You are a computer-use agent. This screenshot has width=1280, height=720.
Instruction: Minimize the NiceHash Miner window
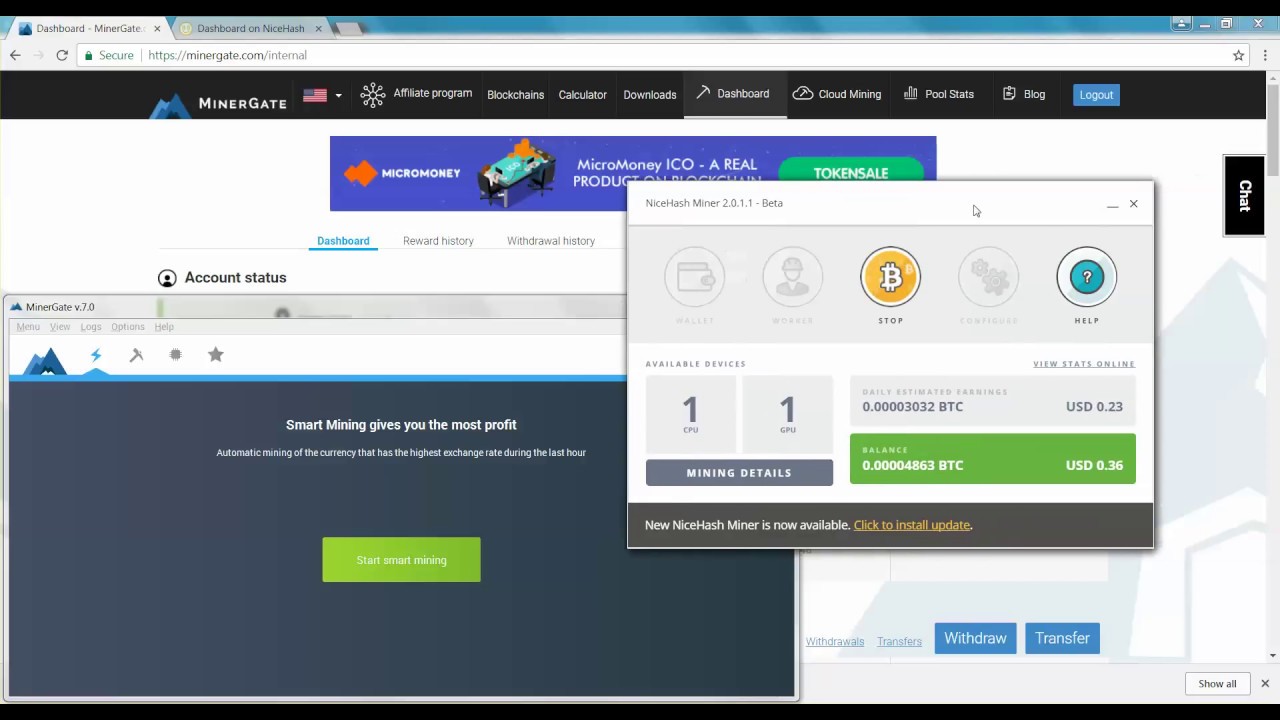(x=1112, y=204)
